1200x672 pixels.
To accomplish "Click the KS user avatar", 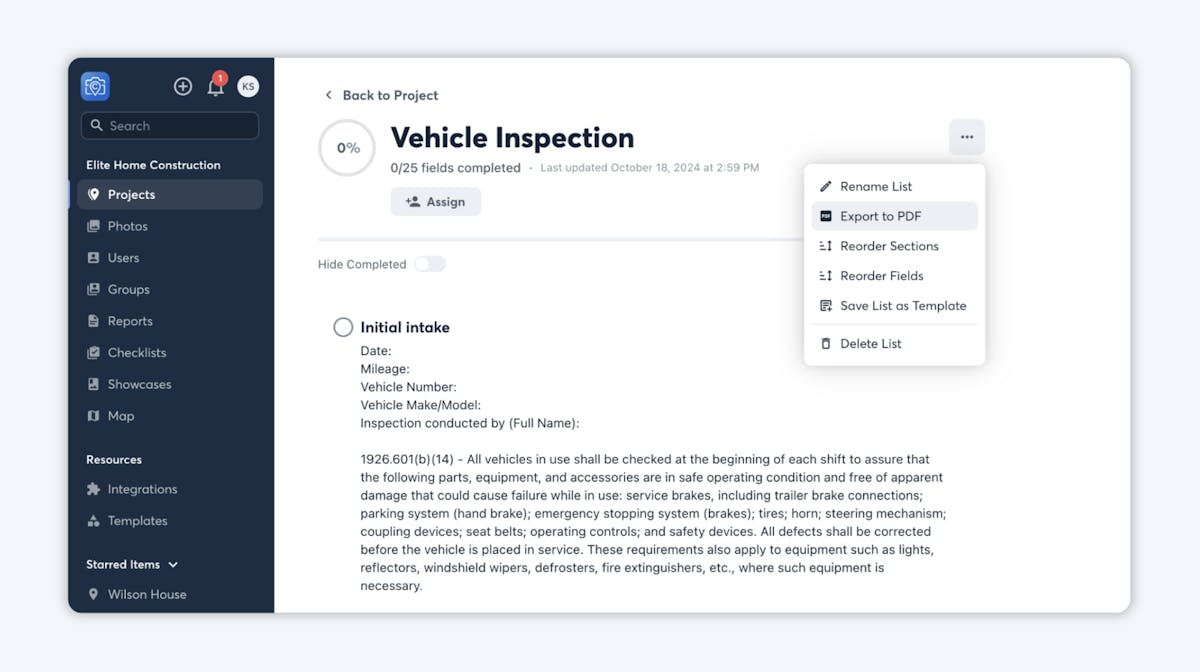I will [x=248, y=87].
